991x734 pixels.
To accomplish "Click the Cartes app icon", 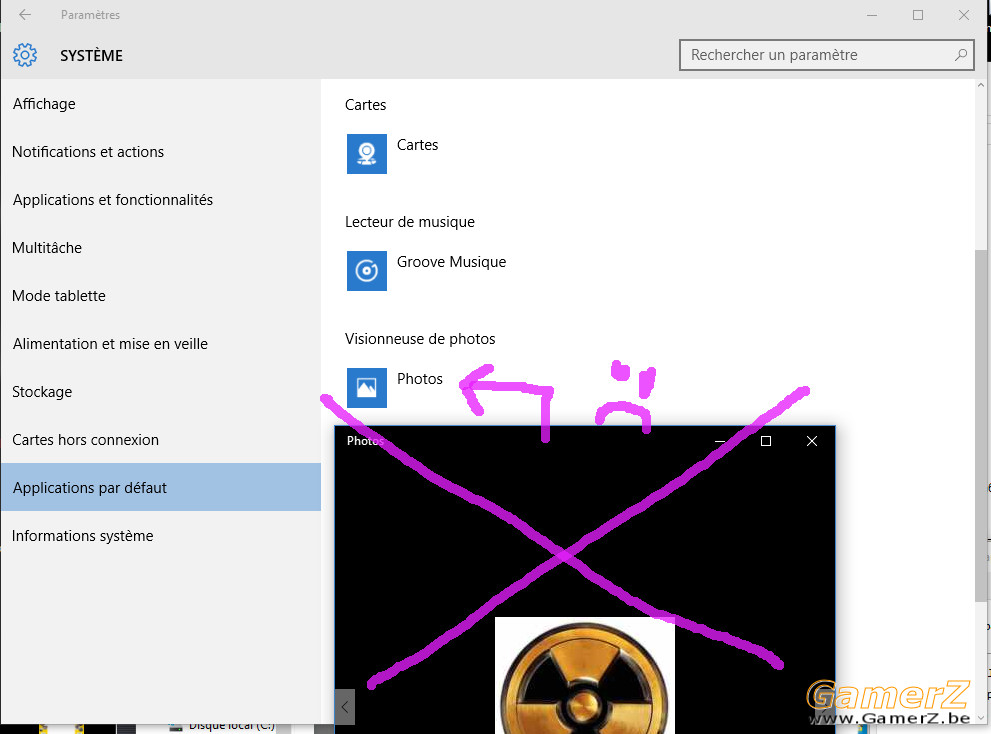I will click(367, 154).
